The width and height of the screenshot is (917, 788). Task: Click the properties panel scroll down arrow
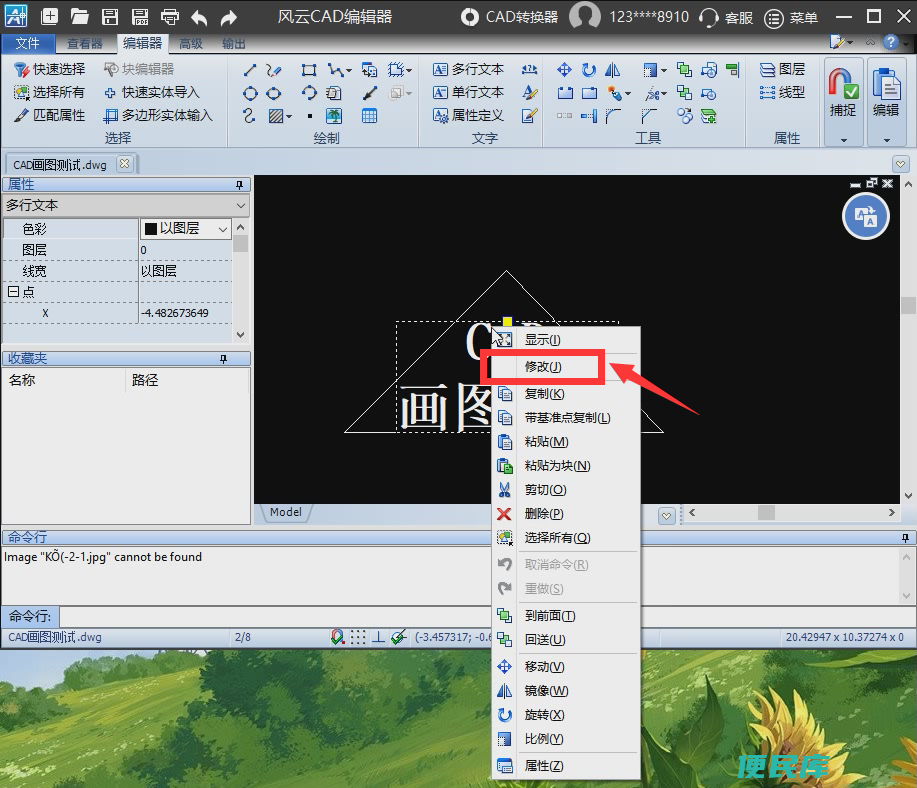pos(240,335)
